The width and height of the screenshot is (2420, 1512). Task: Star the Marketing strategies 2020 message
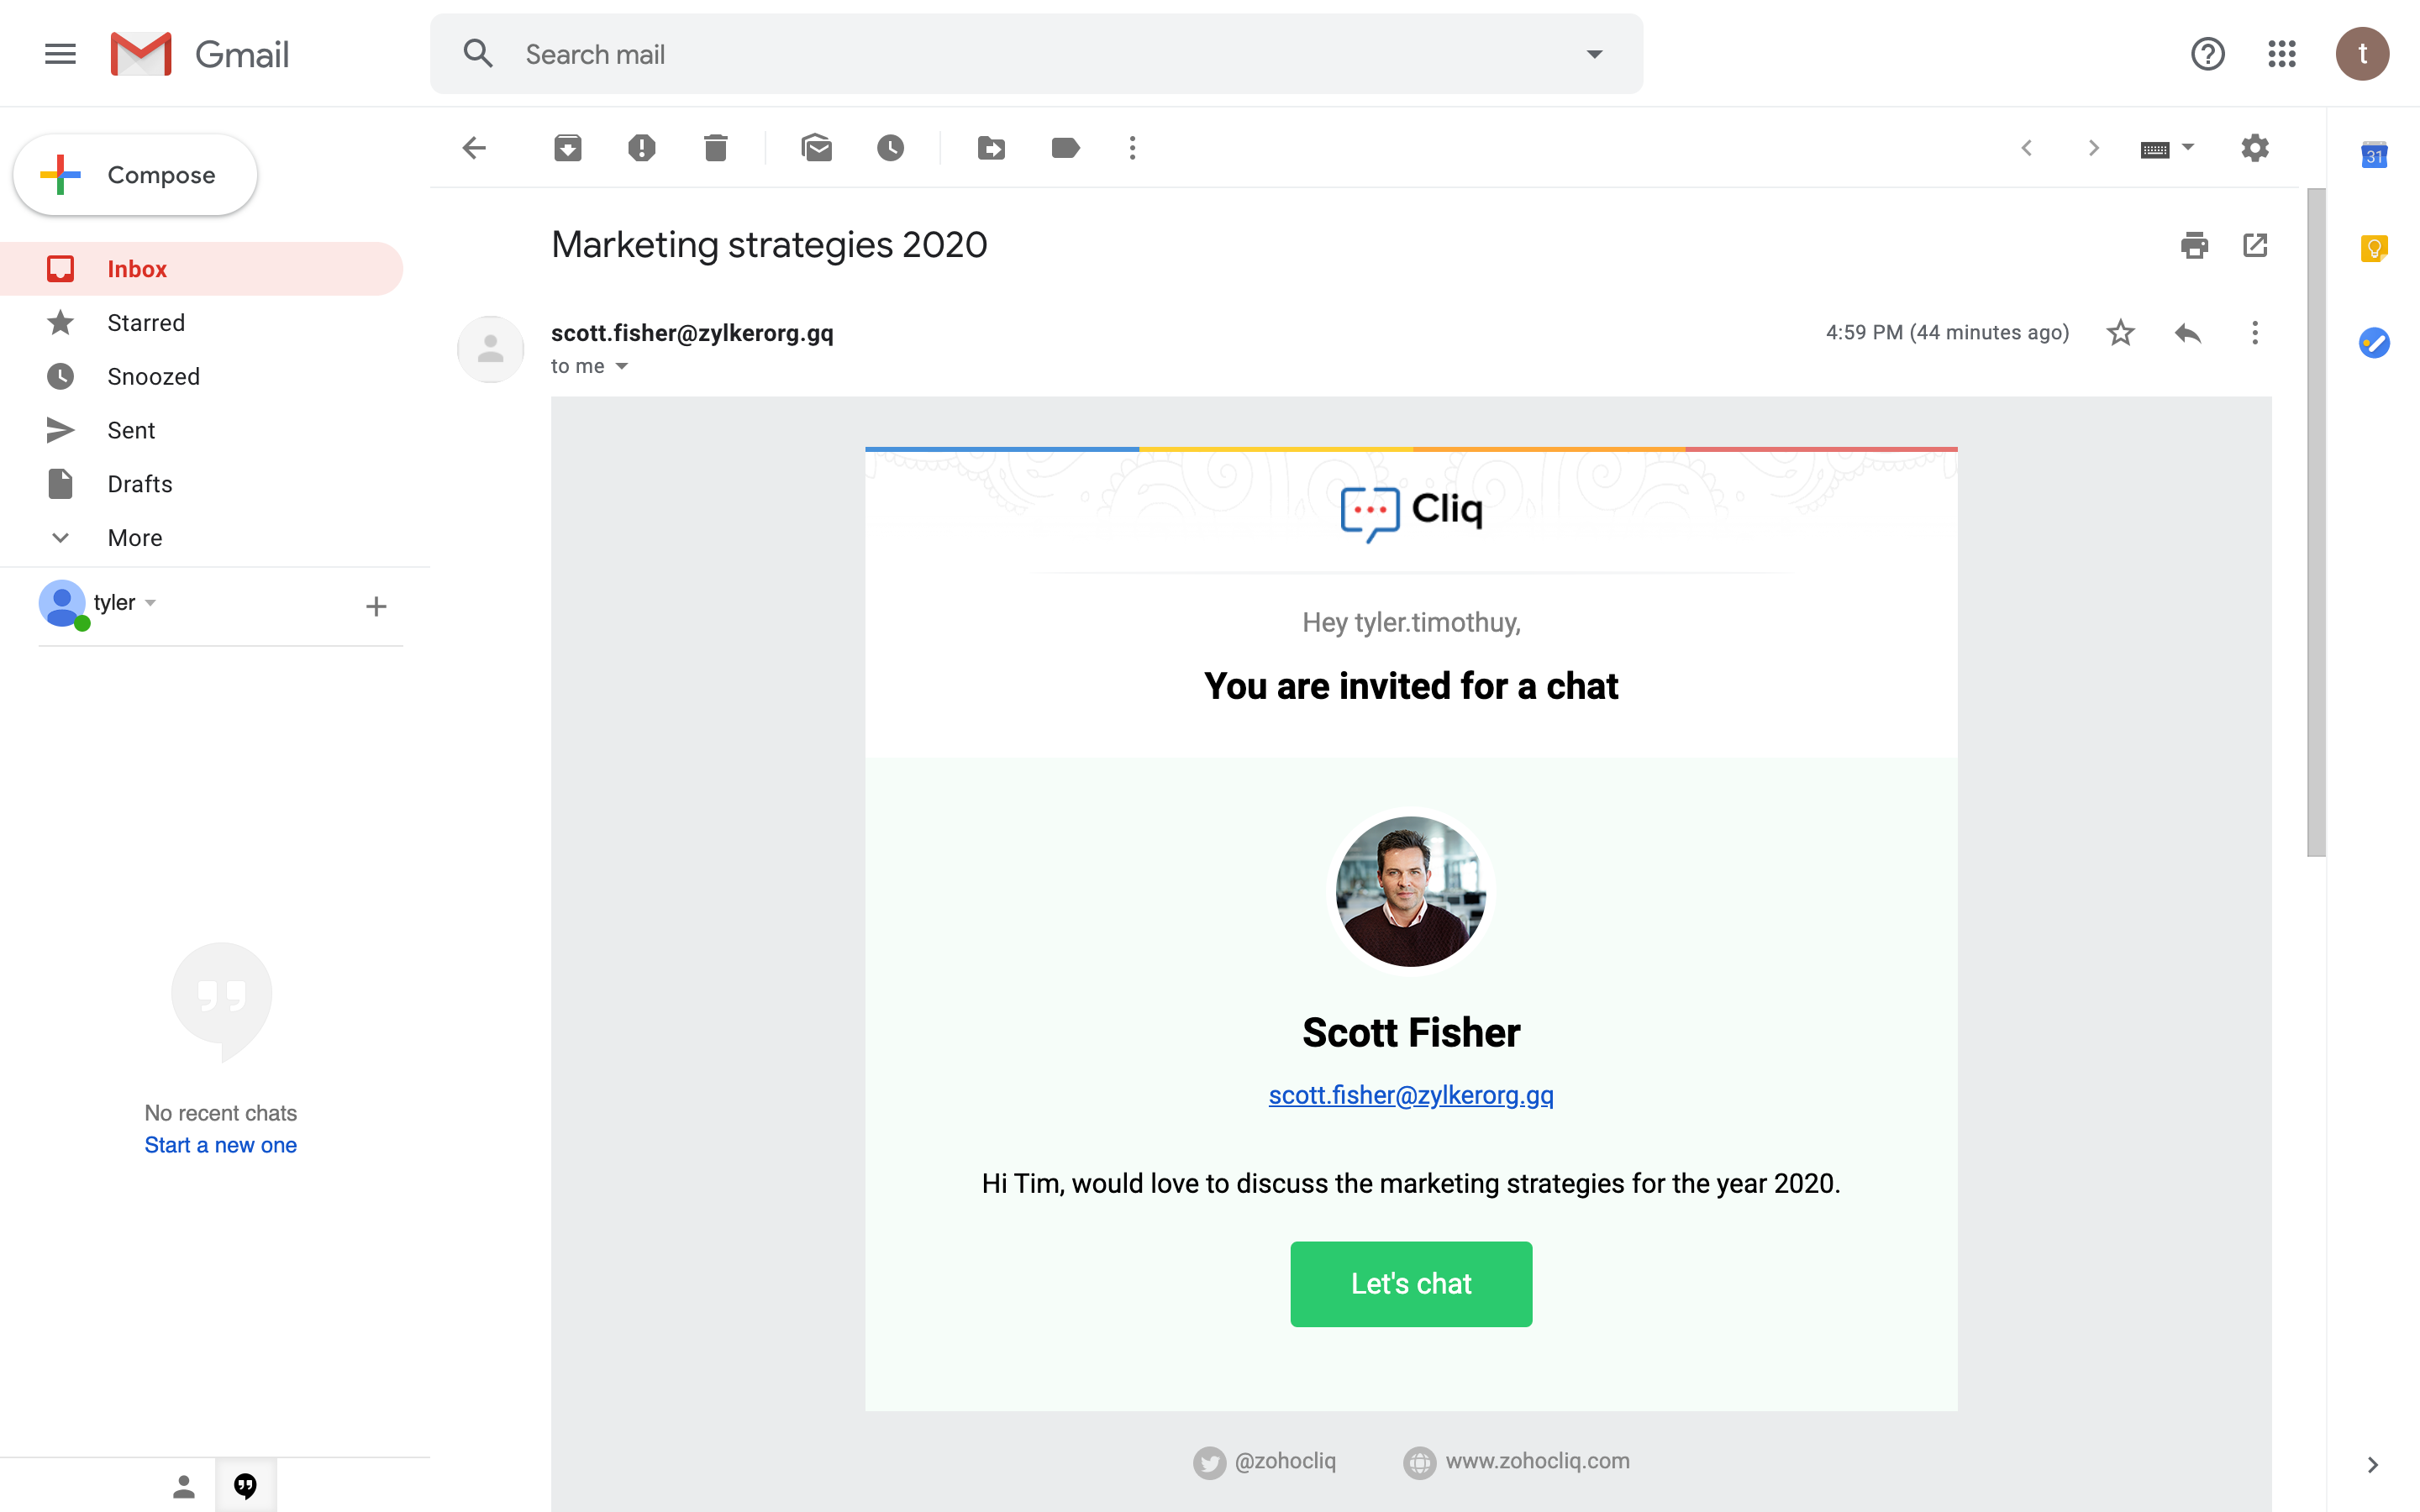tap(2121, 333)
